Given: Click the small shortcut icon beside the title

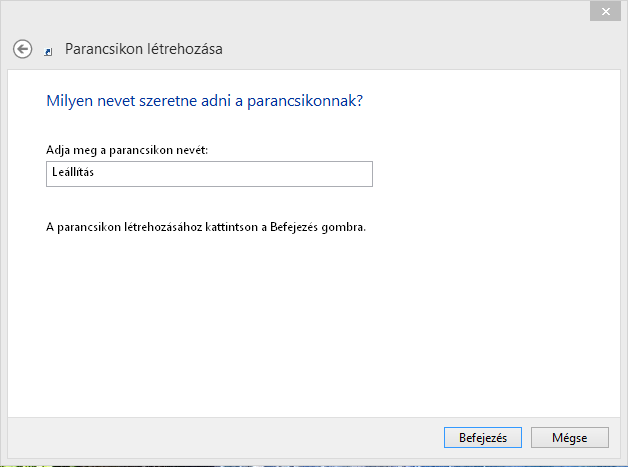Looking at the screenshot, I should click(x=48, y=52).
